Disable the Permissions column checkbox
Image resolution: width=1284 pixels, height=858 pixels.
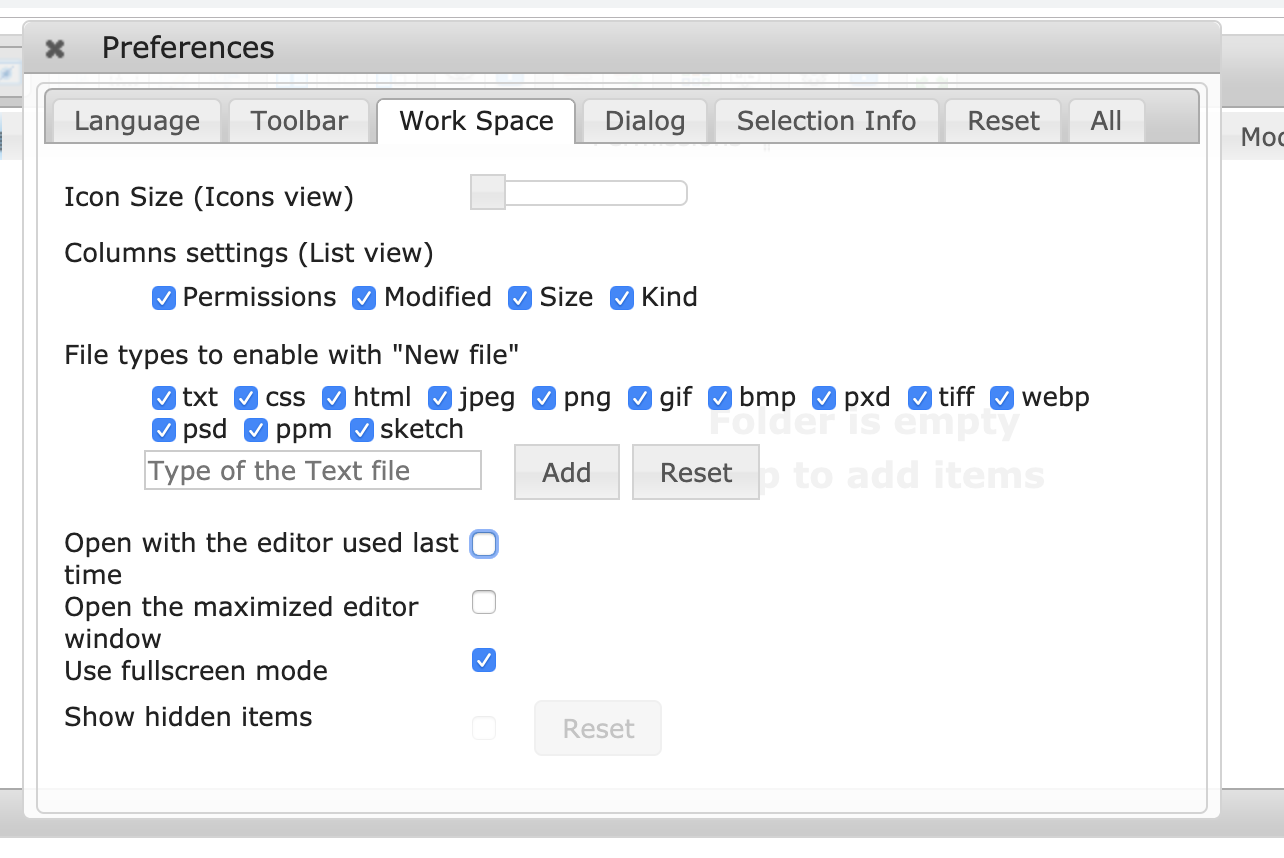pyautogui.click(x=163, y=297)
